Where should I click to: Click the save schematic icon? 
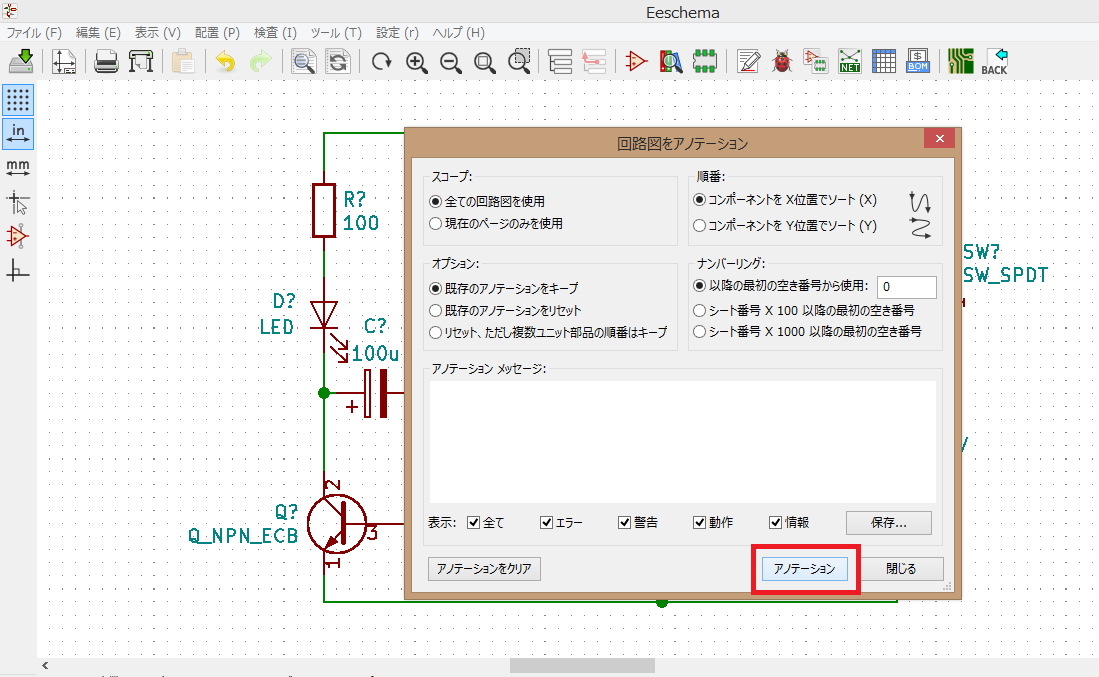coord(21,62)
